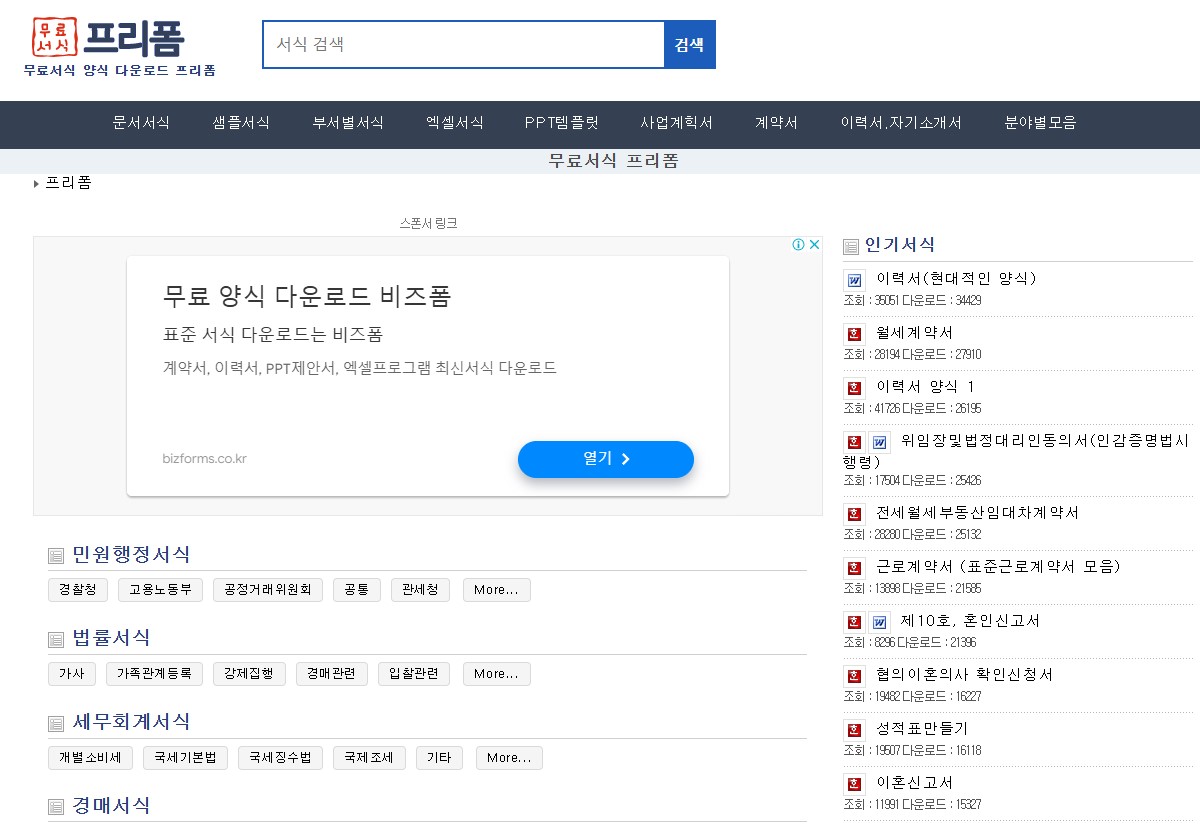Open the 이력서,자기소개서 menu

[x=901, y=124]
